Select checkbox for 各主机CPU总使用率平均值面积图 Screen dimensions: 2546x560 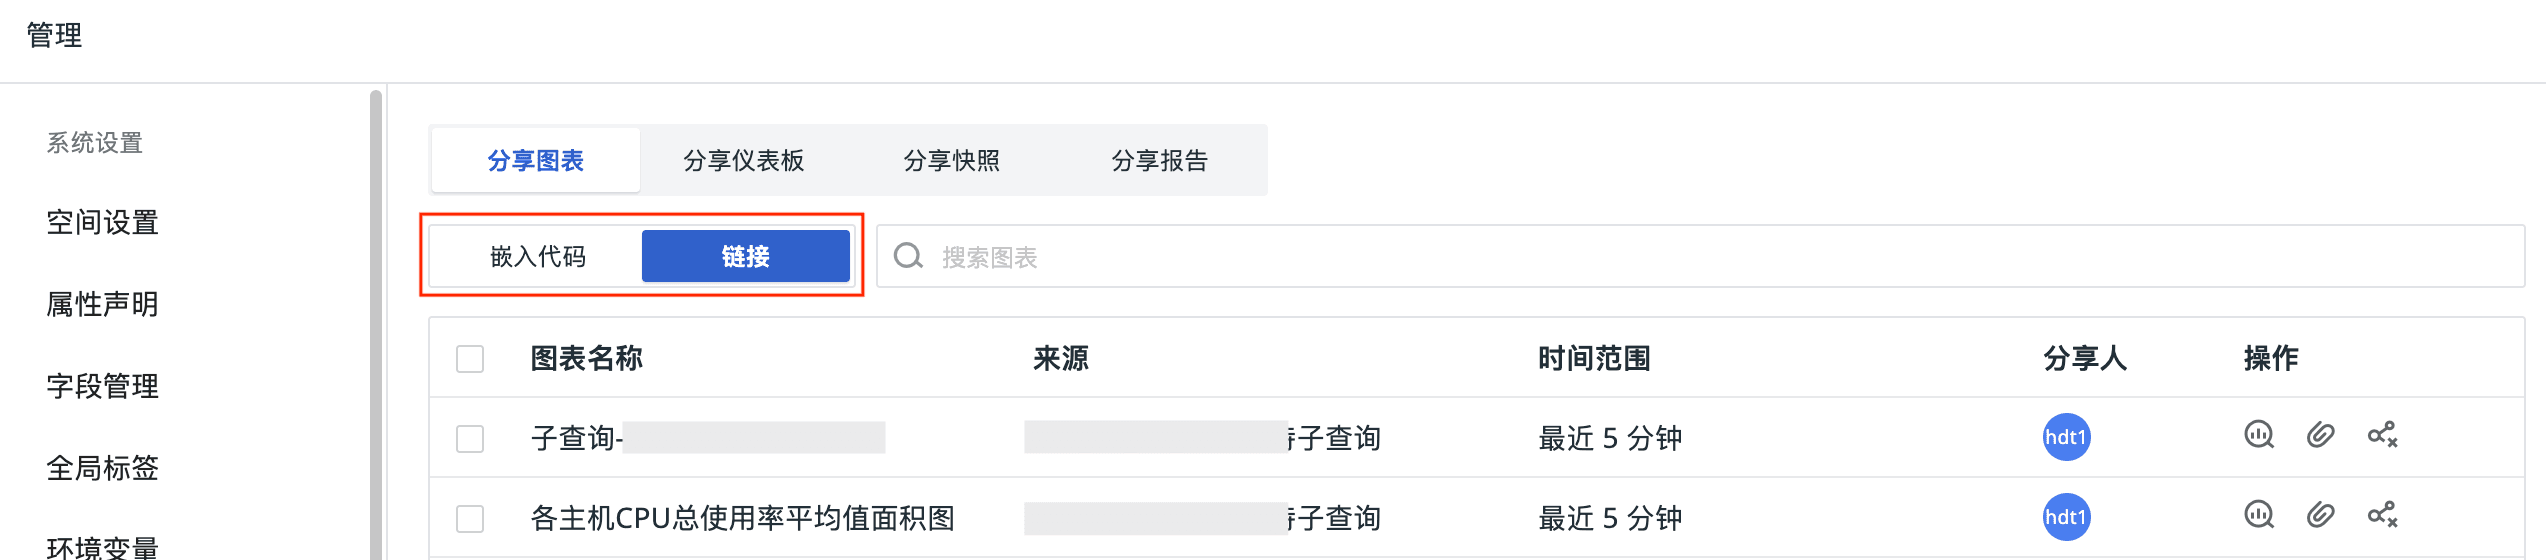[x=470, y=519]
